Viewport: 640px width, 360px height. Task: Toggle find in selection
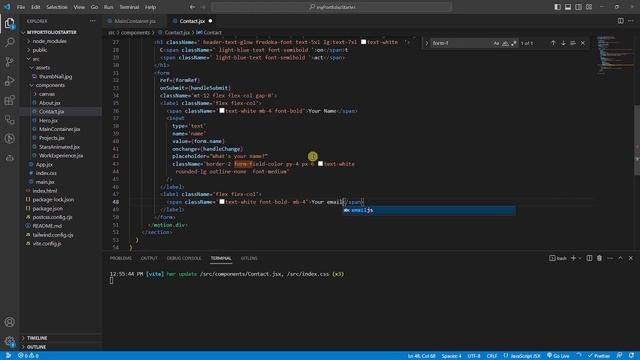573,43
